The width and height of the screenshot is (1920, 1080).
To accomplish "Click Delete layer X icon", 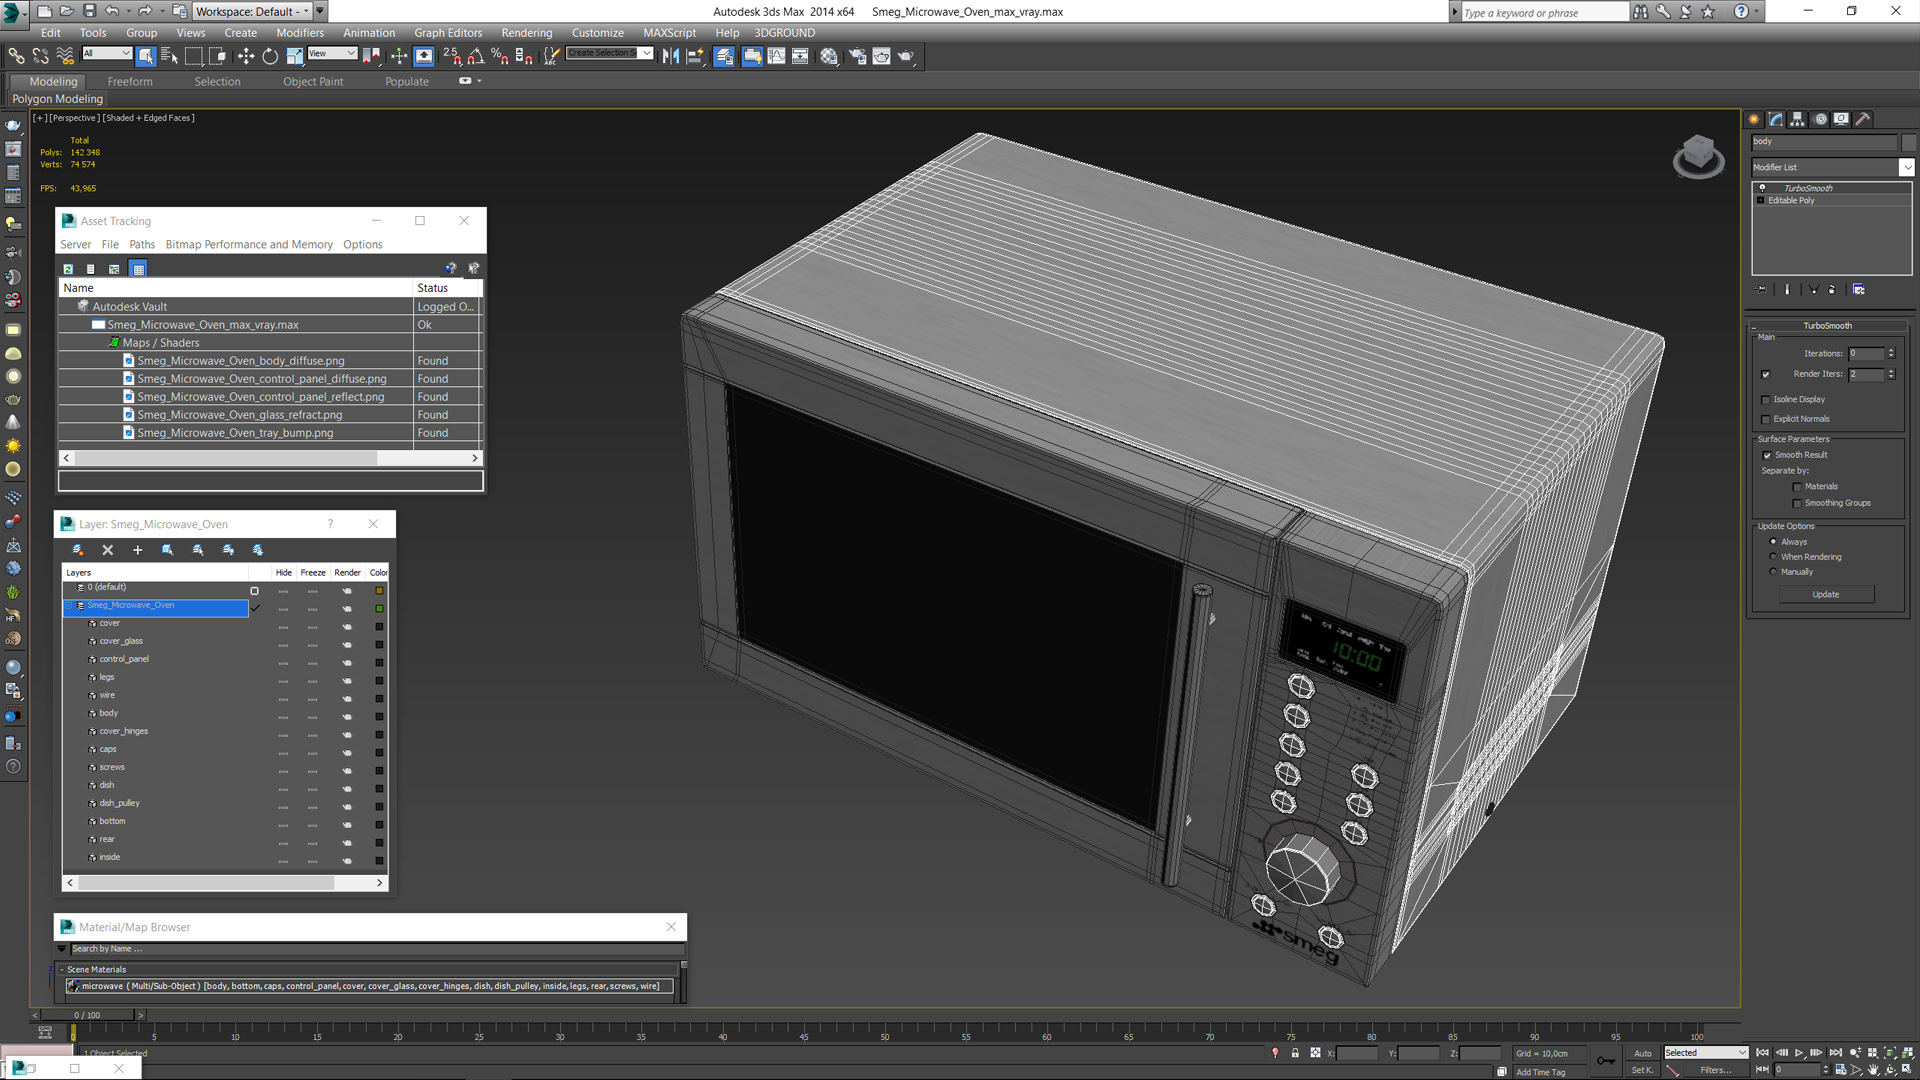I will 108,550.
